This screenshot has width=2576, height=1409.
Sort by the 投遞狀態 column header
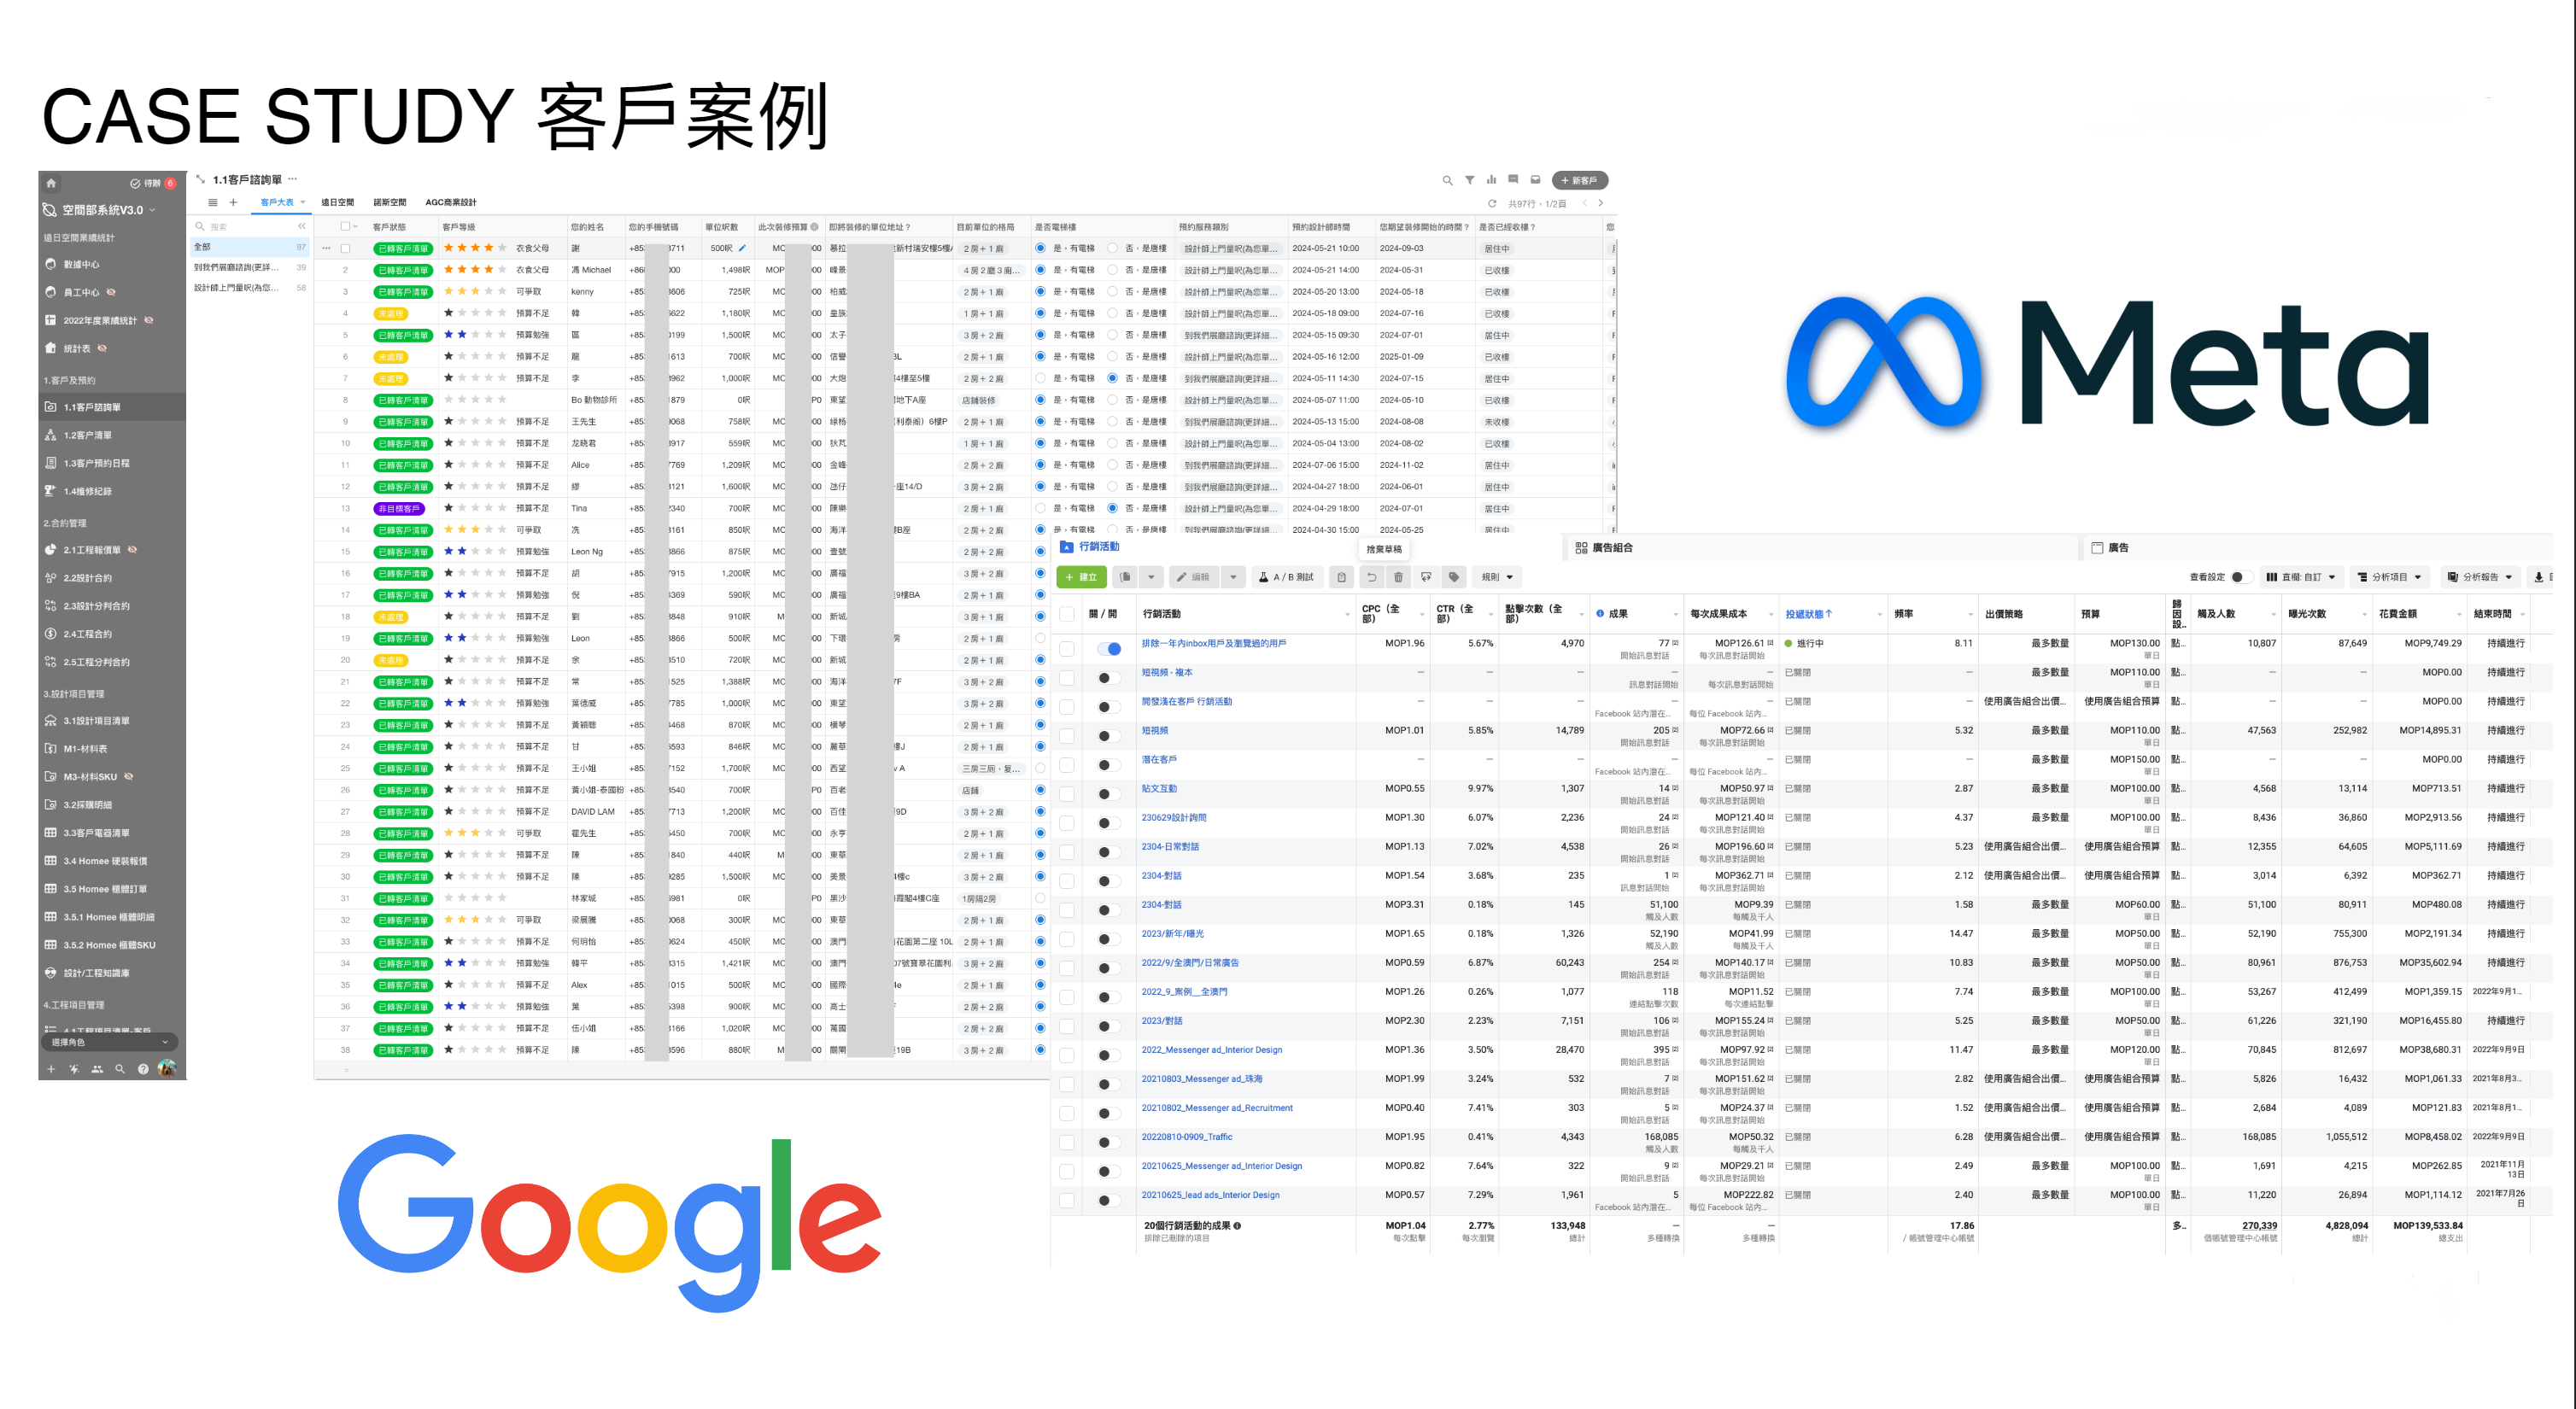click(1809, 614)
